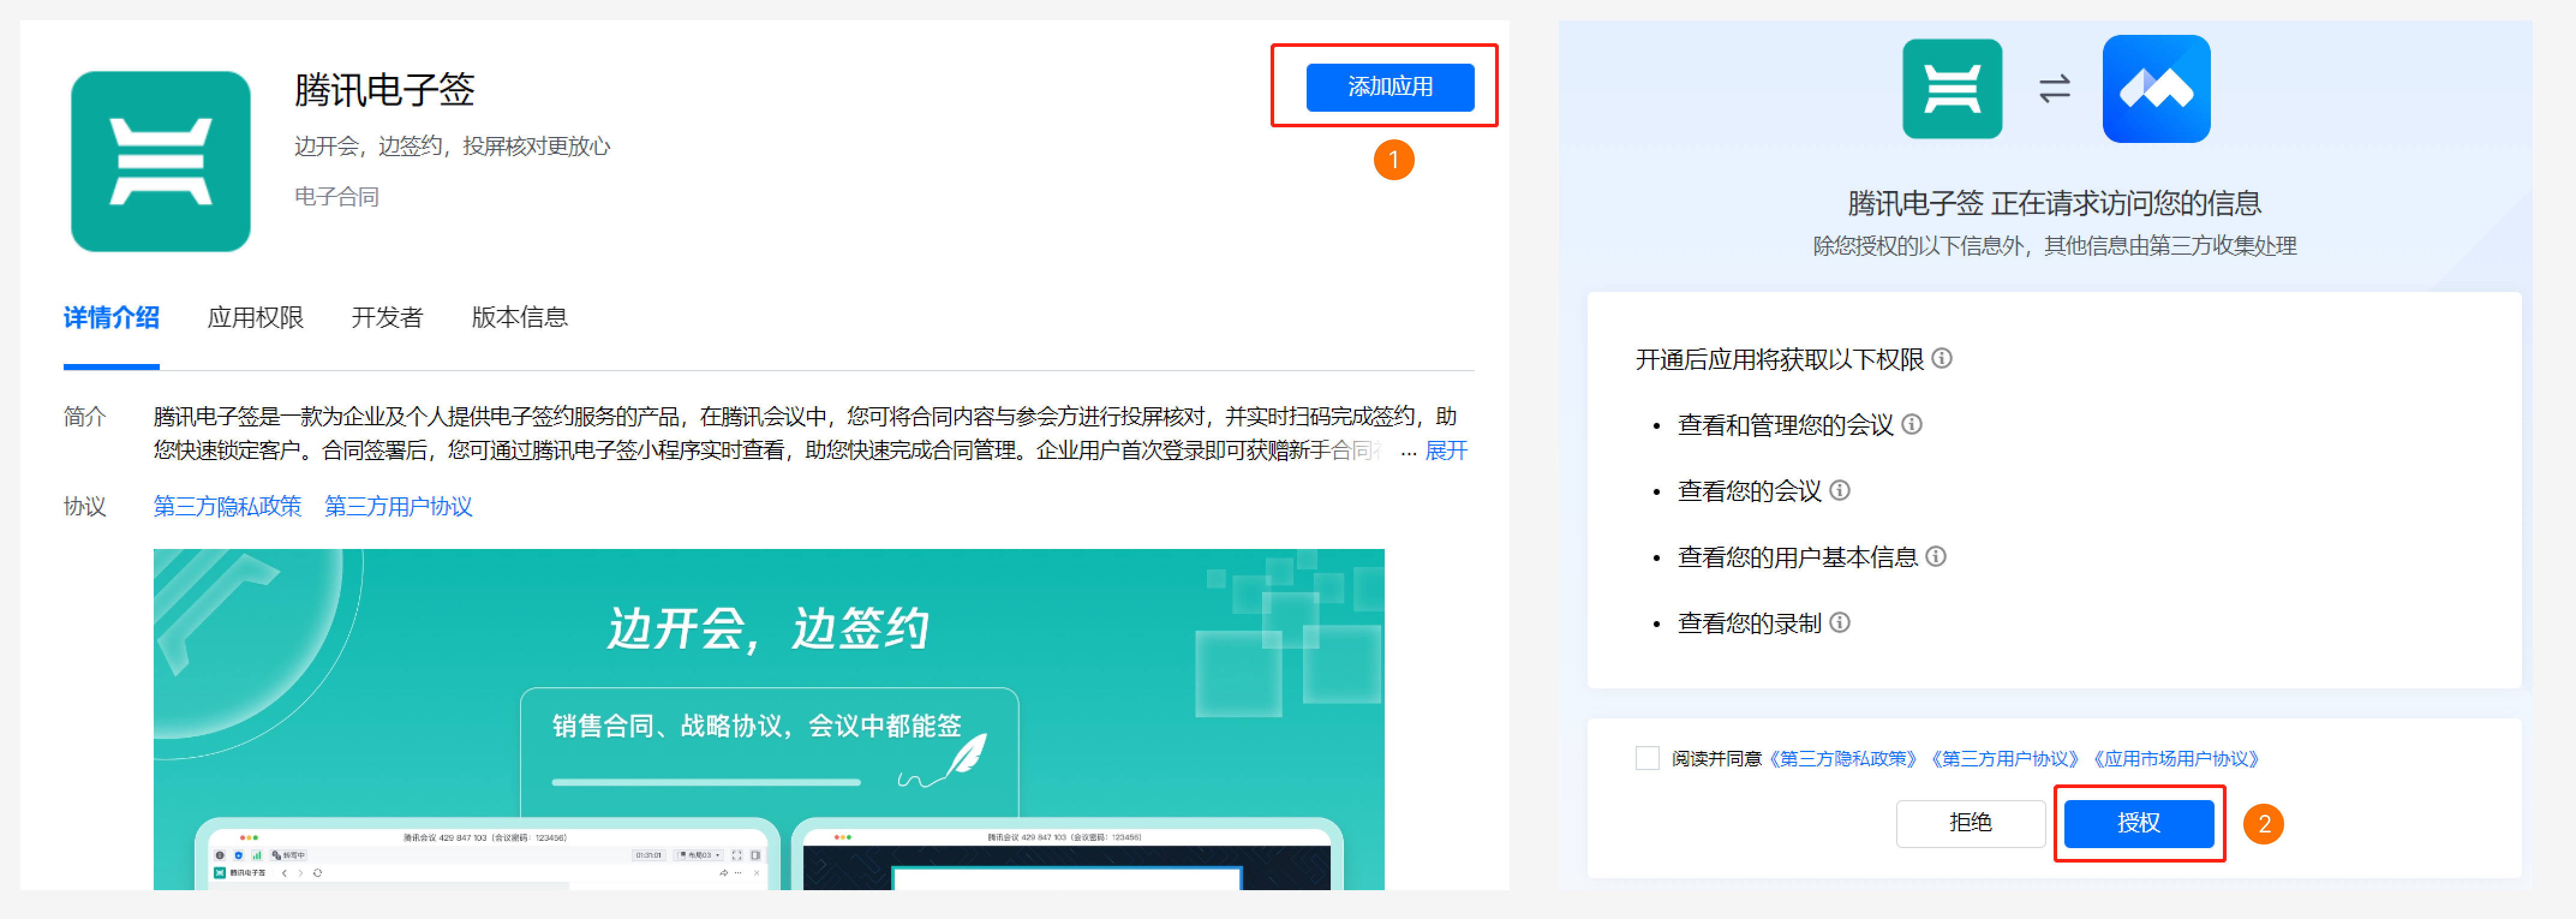The width and height of the screenshot is (2576, 919).
Task: Open 《第三方隐私政策》 link in authorization panel
Action: tap(1842, 759)
